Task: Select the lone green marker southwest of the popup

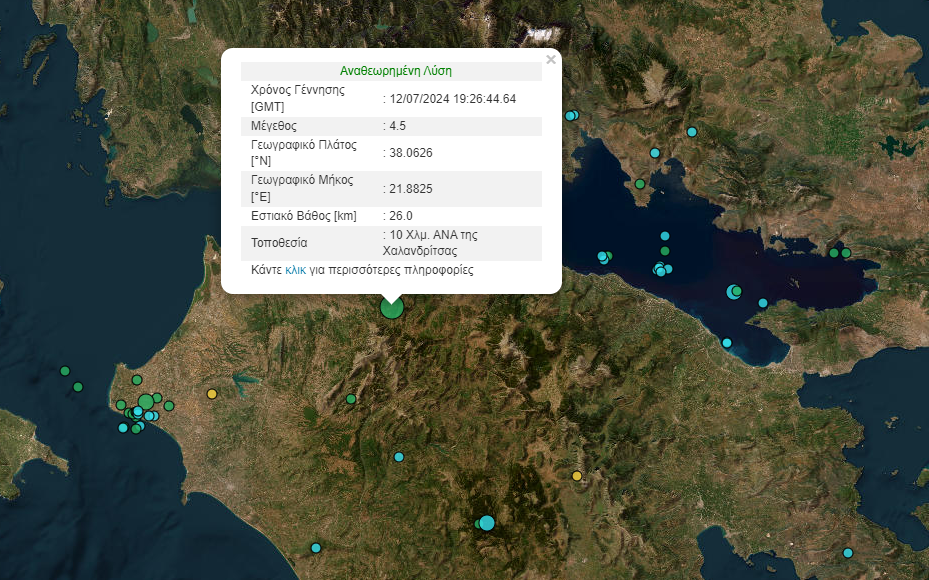Action: [351, 399]
